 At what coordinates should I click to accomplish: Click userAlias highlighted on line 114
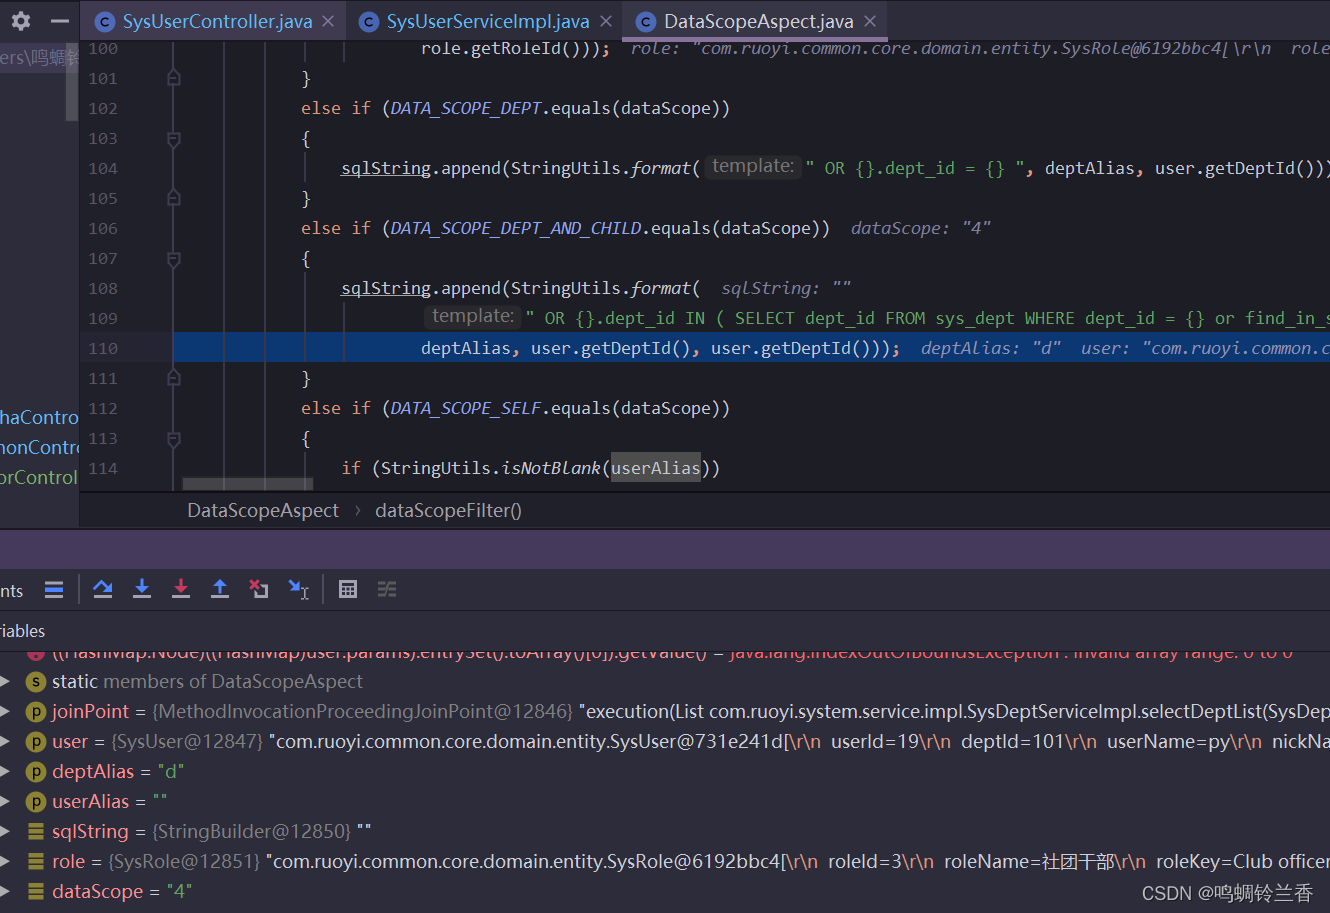coord(656,468)
